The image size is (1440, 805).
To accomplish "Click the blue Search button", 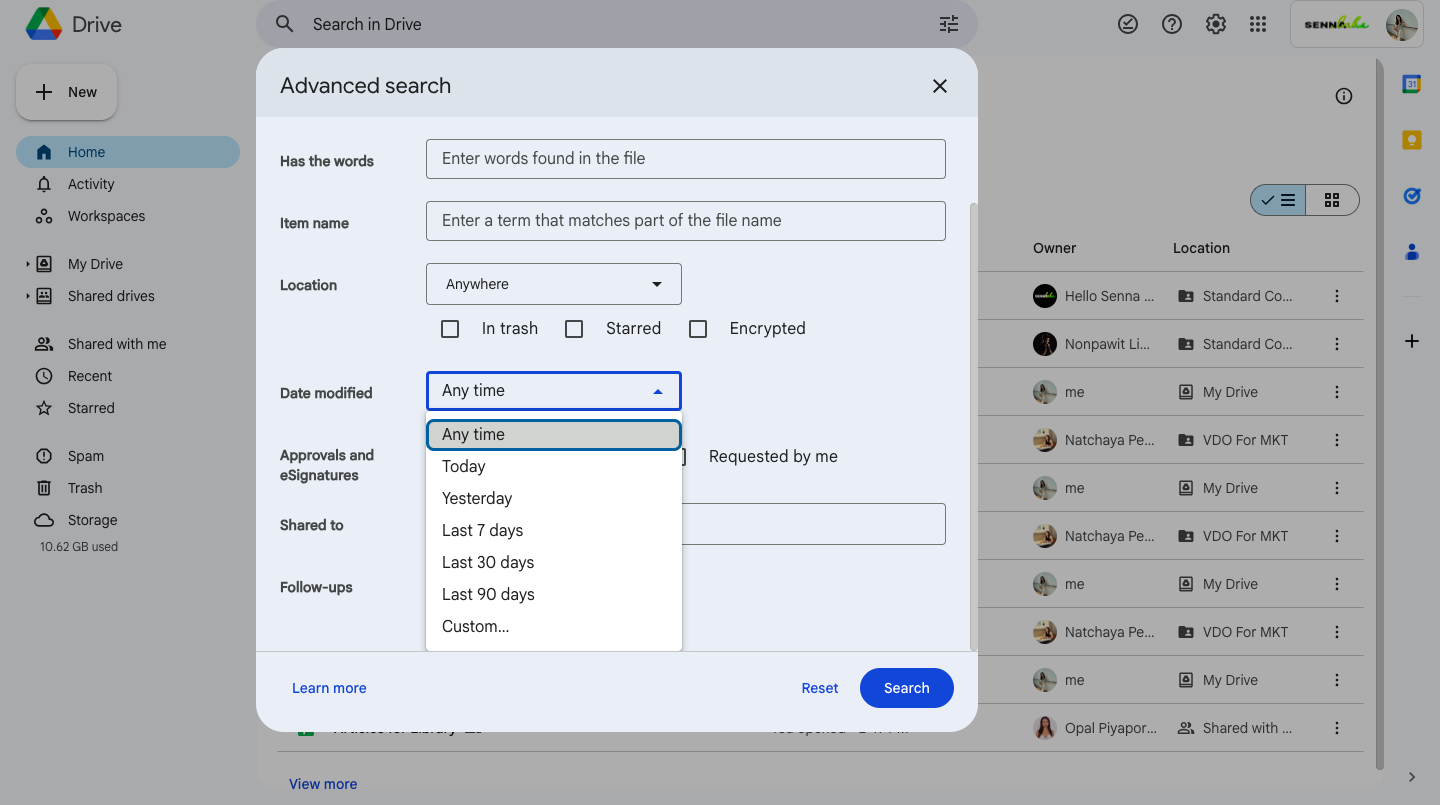I will click(906, 688).
